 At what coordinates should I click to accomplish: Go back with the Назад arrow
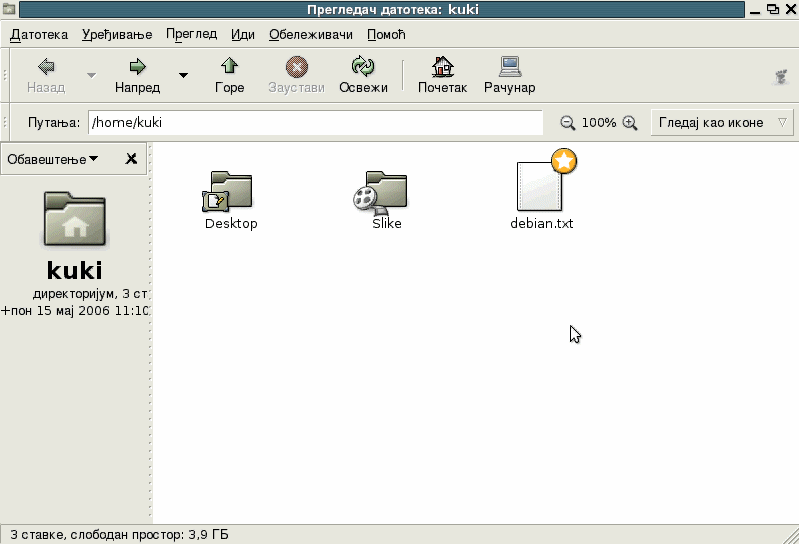click(46, 75)
